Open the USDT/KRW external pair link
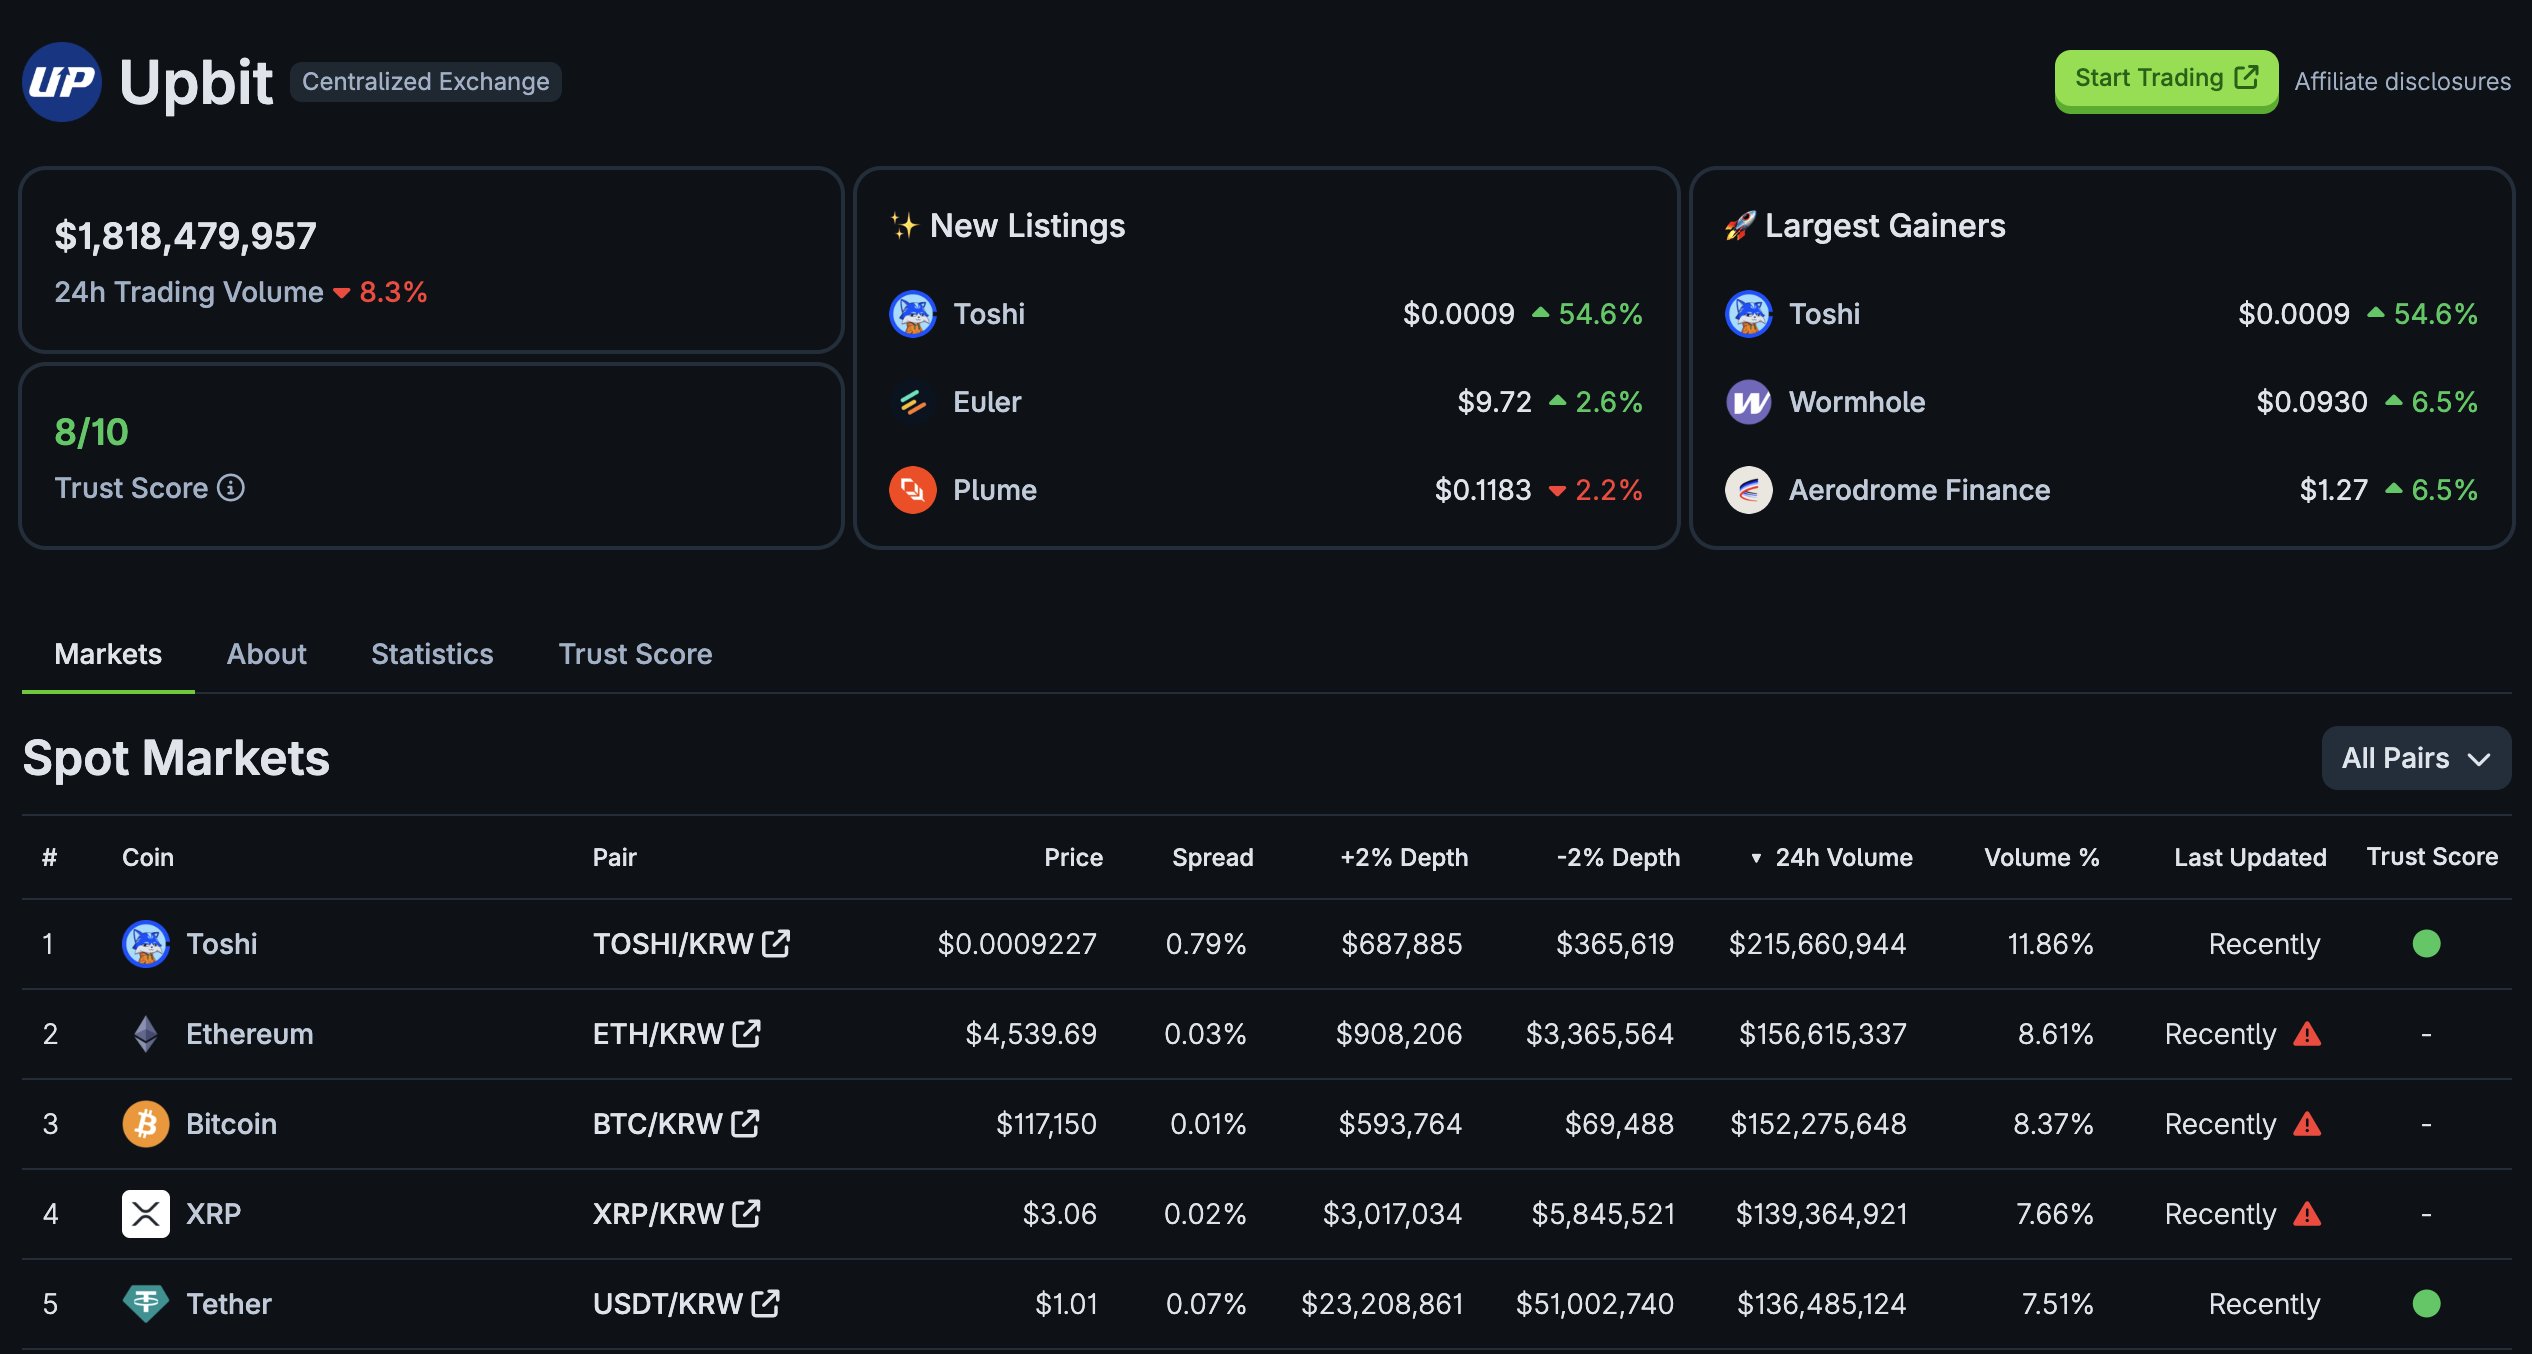Screen dimensions: 2532x1354 pos(764,1302)
